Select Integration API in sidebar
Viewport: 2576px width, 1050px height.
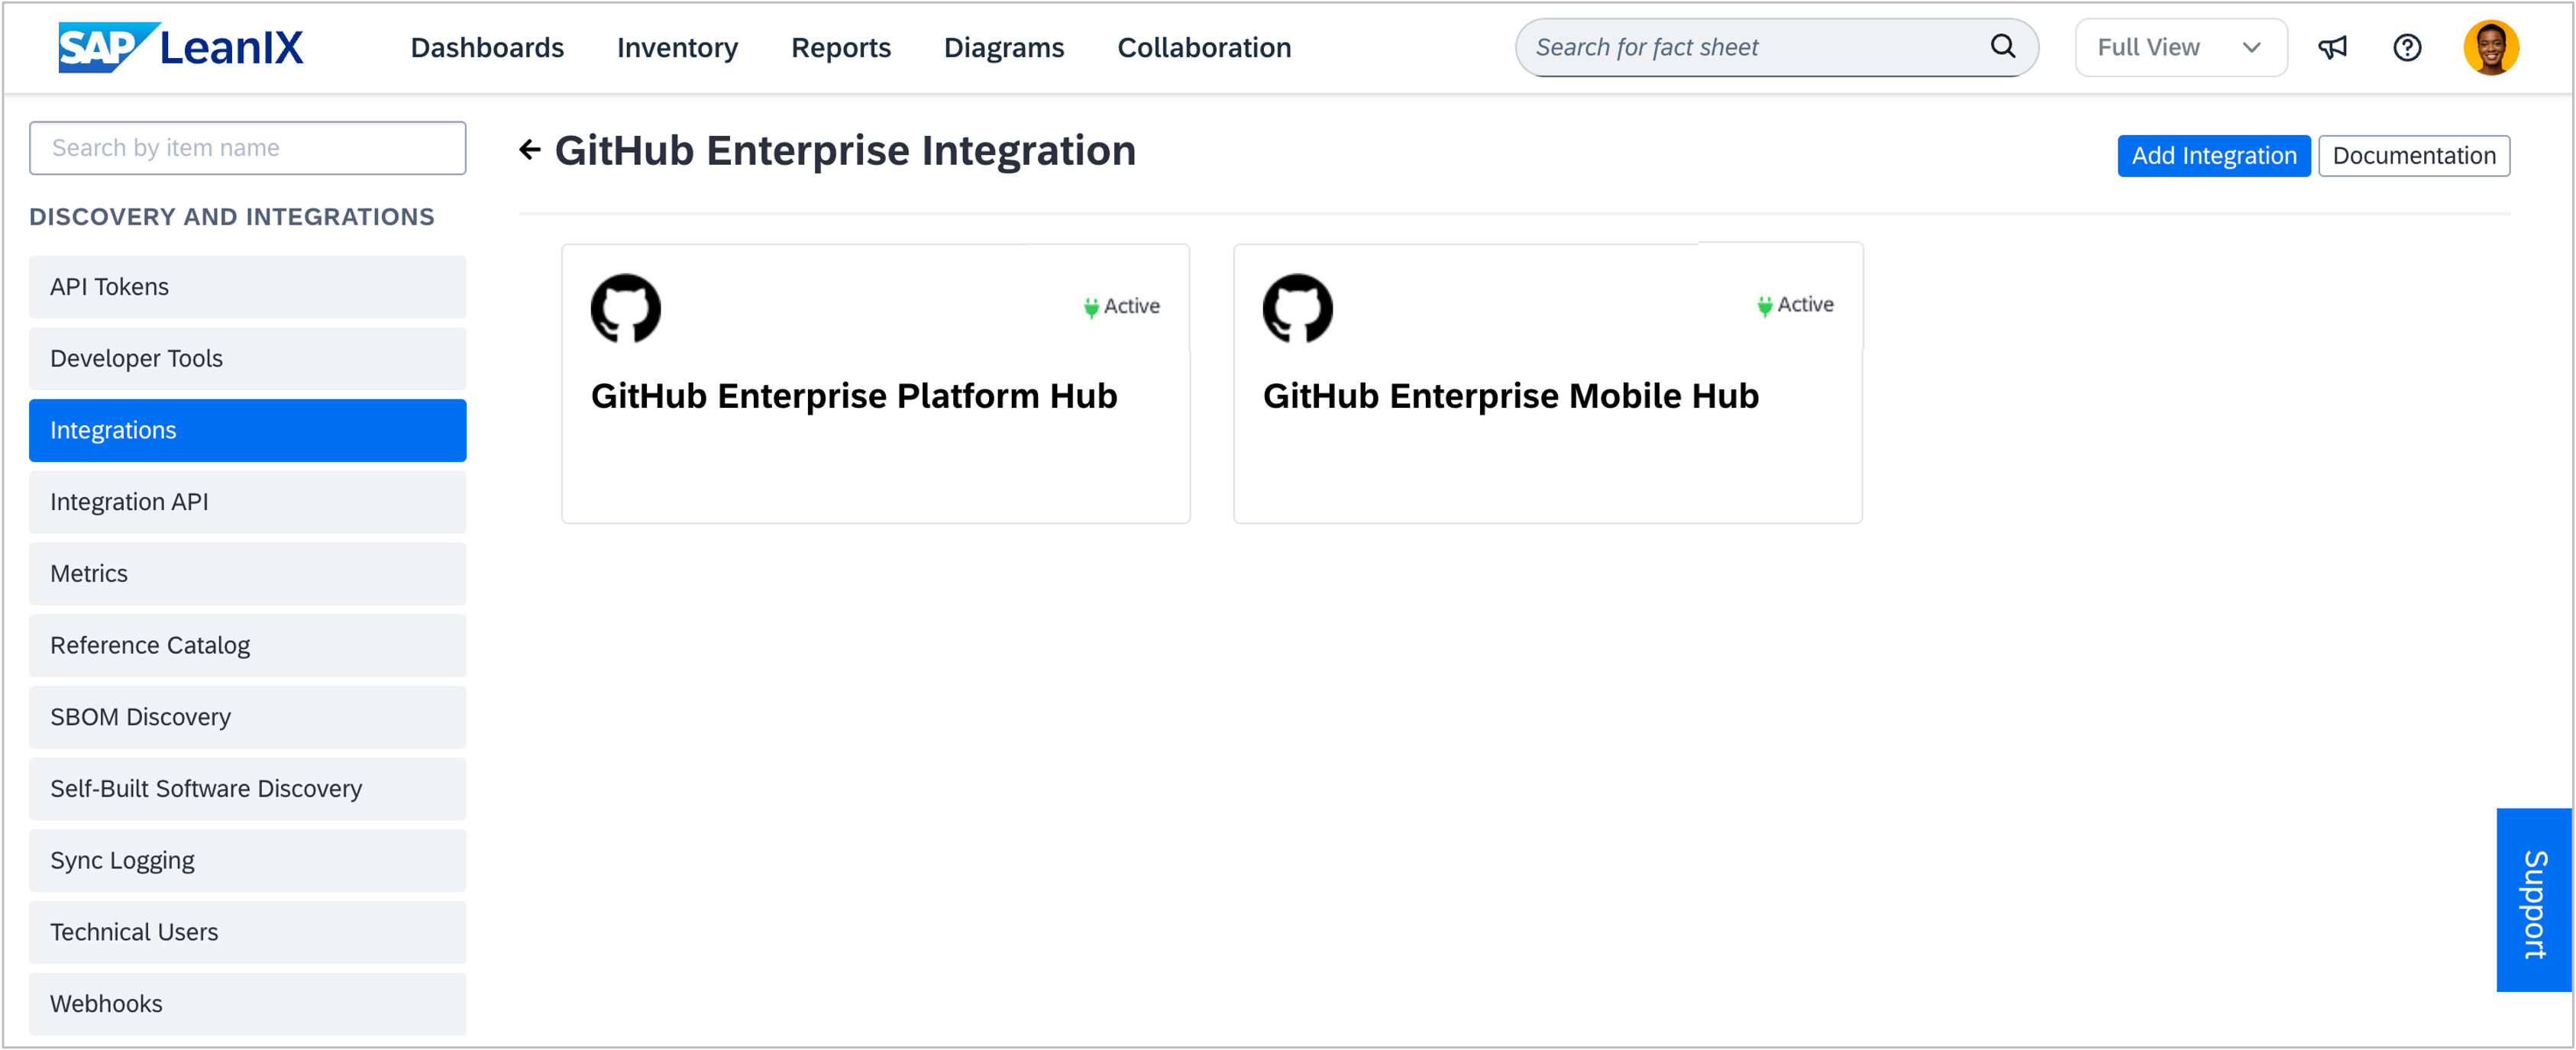(x=248, y=502)
